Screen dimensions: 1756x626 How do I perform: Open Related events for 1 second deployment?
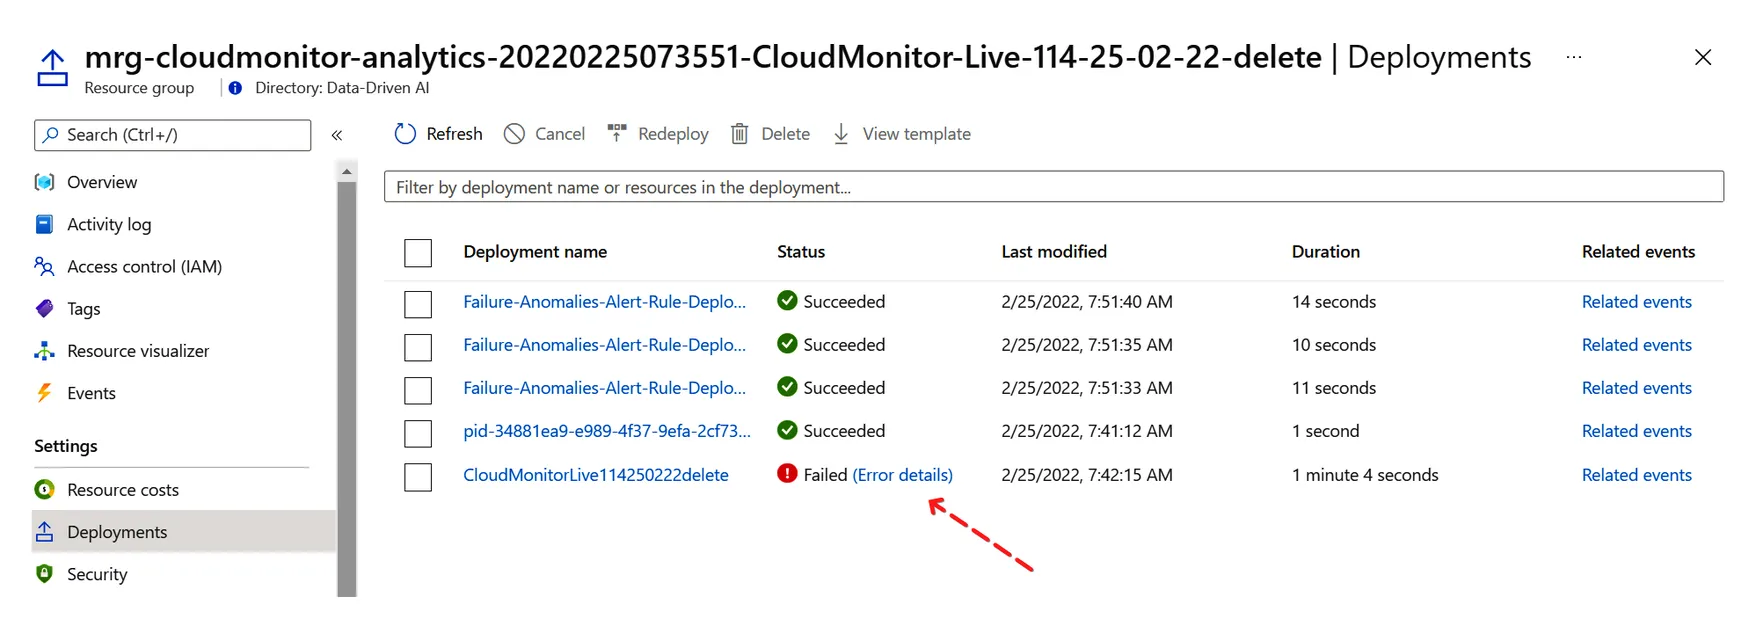click(1636, 431)
